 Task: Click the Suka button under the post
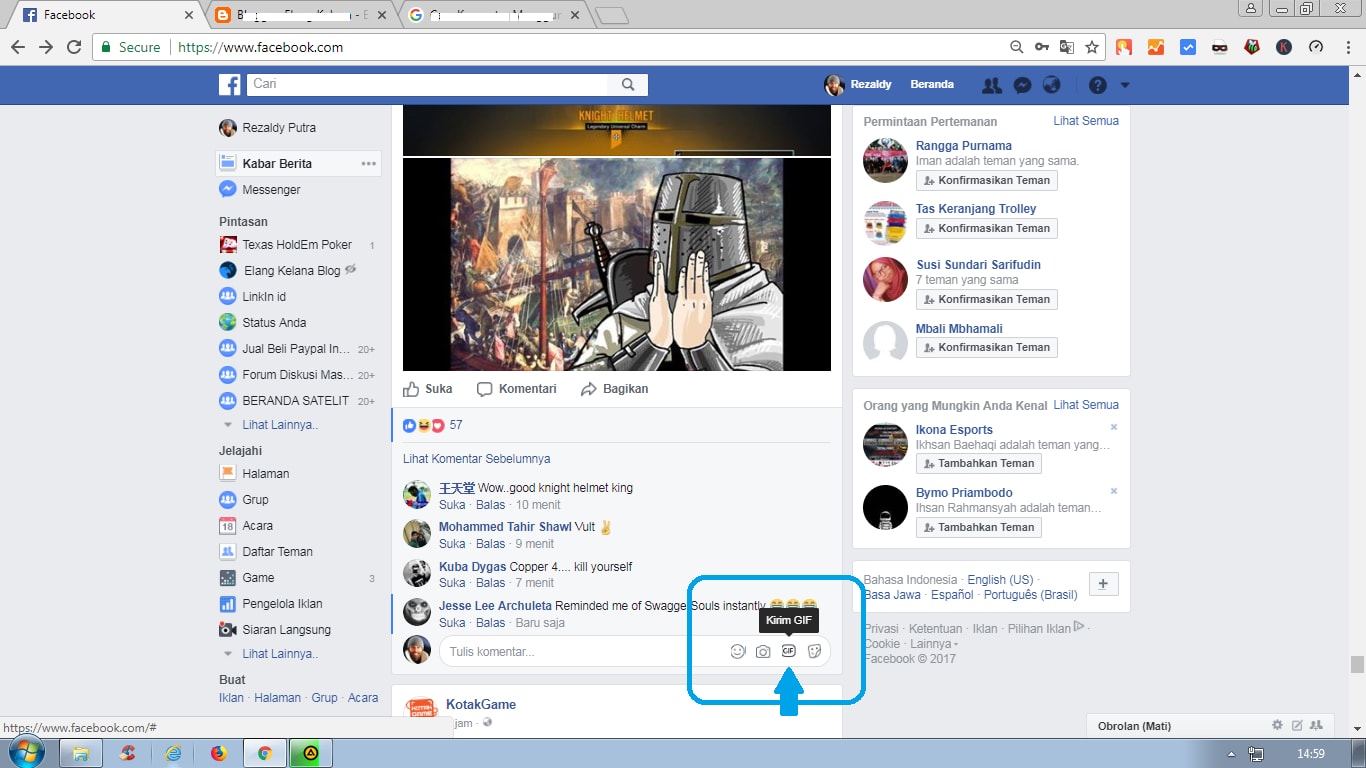point(428,389)
